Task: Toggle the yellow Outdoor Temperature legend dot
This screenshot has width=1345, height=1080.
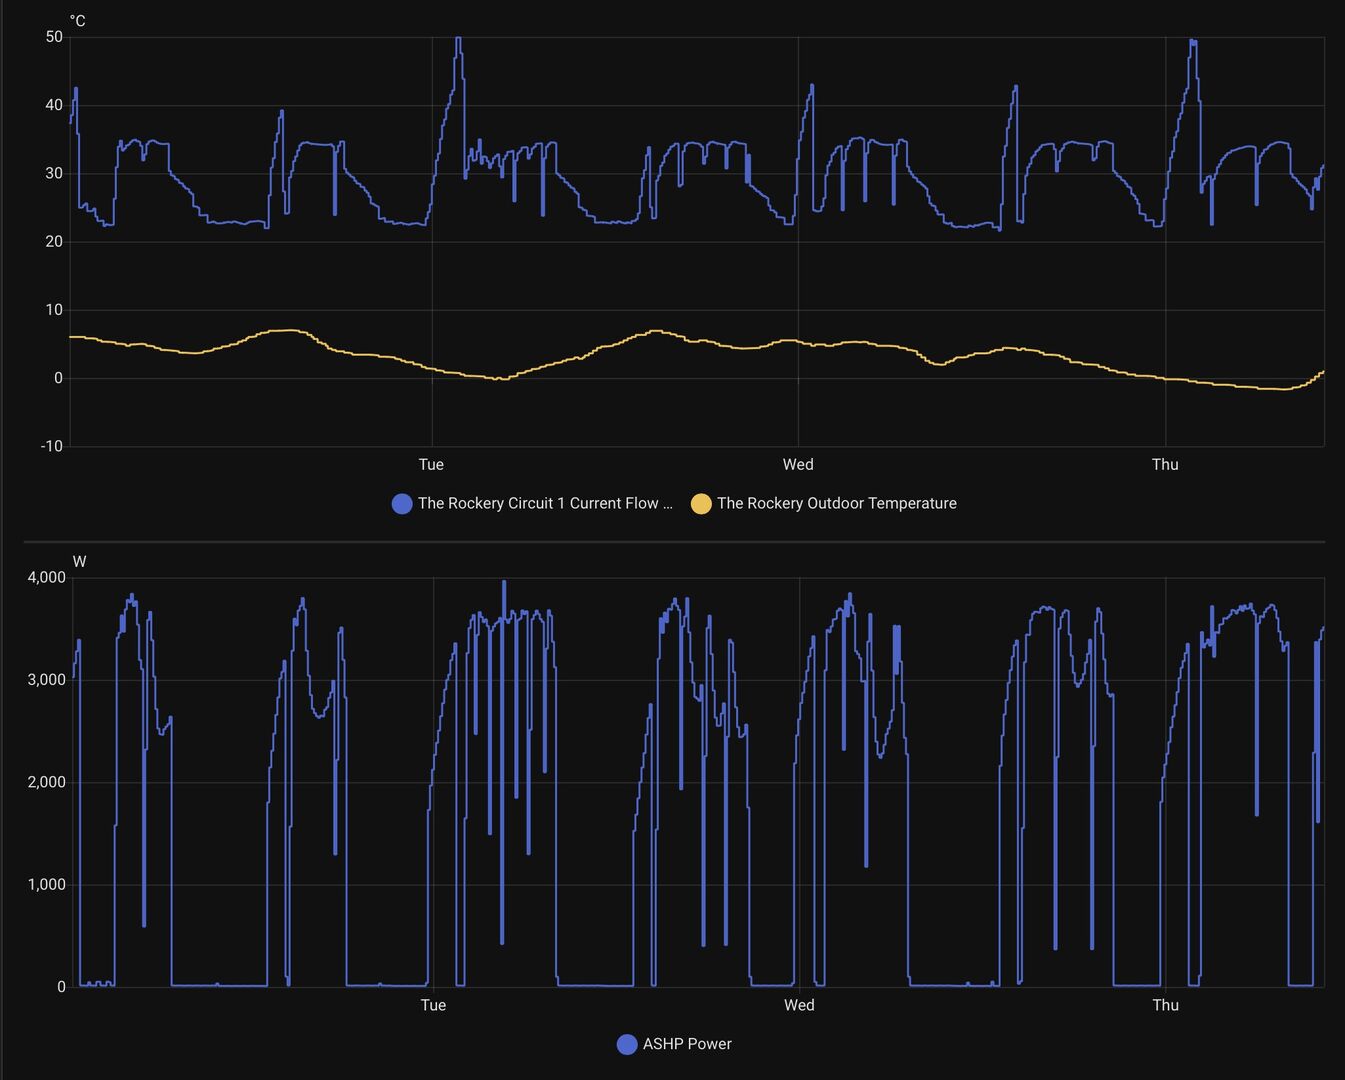Action: pos(701,504)
